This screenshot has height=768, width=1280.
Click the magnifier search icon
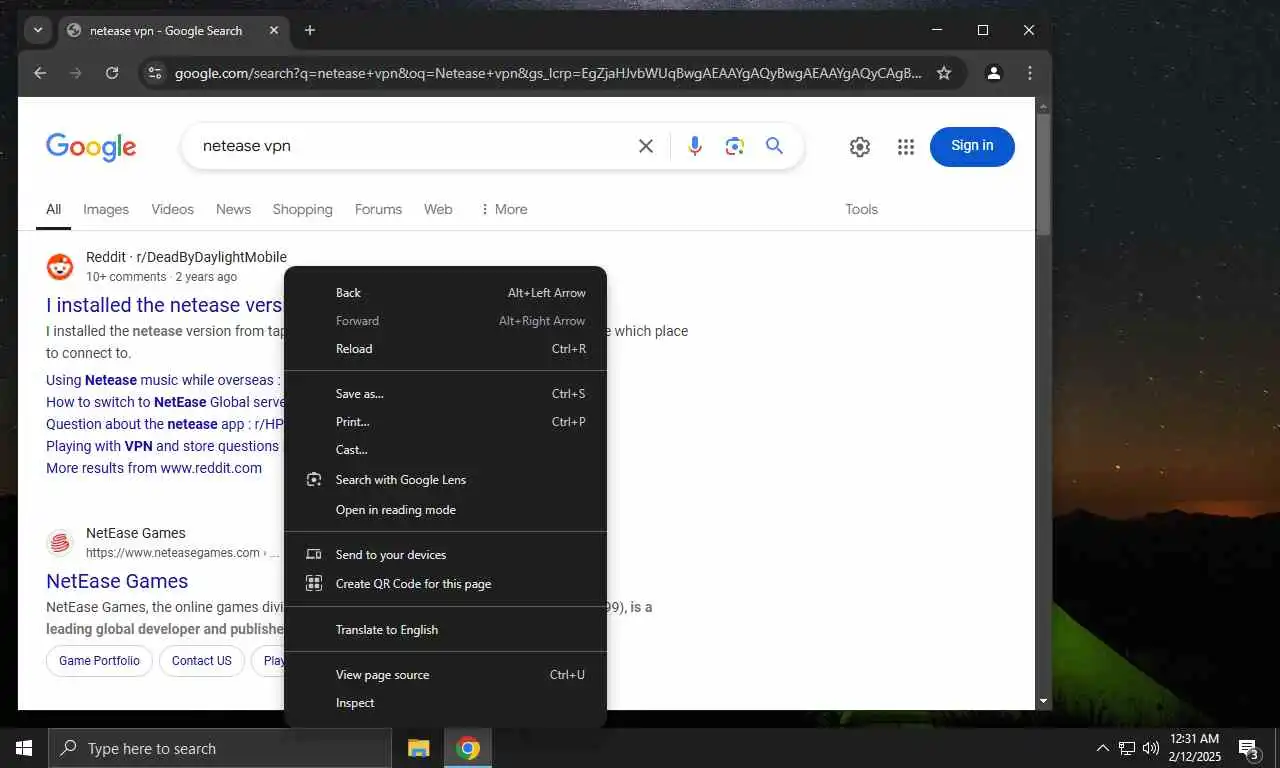pyautogui.click(x=774, y=146)
